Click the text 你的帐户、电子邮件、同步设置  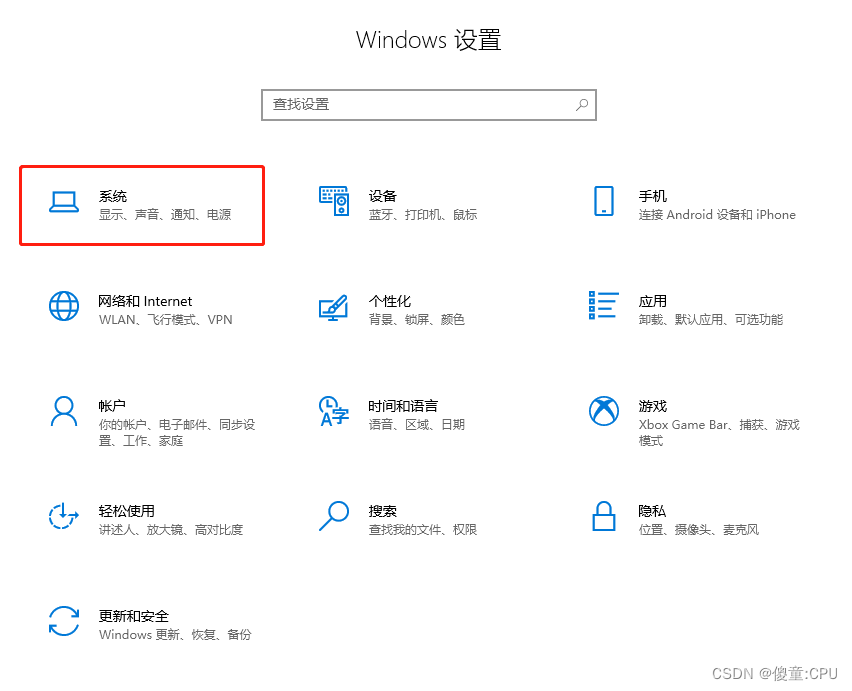[x=177, y=432]
